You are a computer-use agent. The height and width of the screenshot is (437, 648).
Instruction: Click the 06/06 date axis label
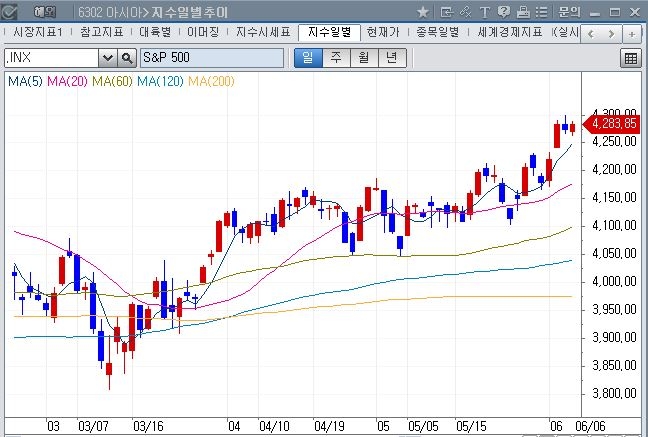click(x=591, y=426)
